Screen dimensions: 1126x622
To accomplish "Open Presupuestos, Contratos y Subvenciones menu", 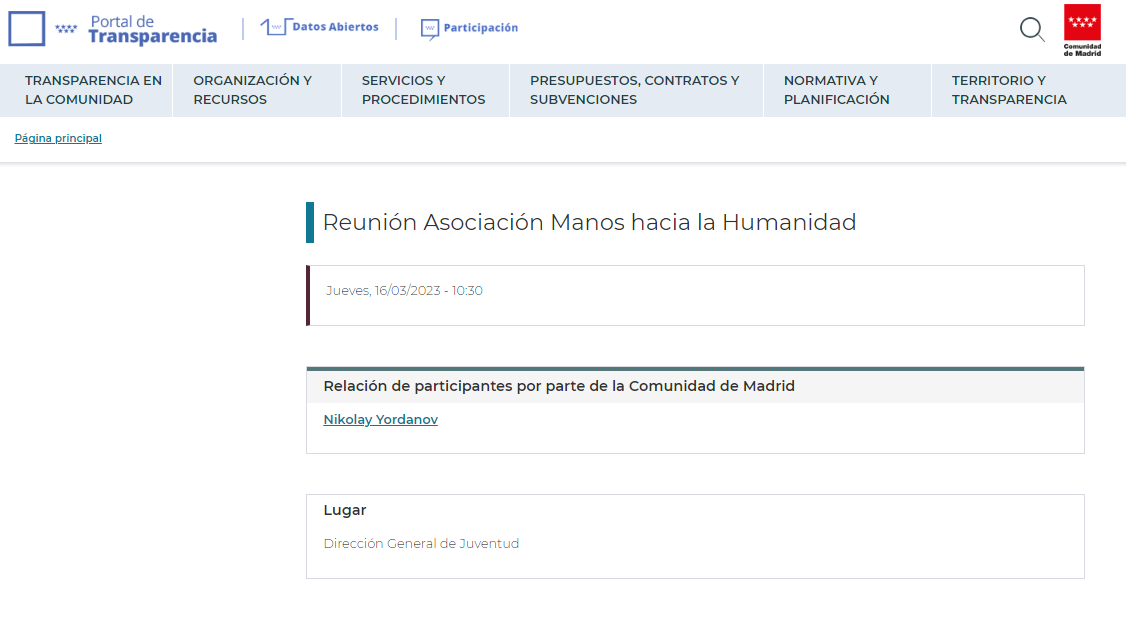I will (x=636, y=90).
